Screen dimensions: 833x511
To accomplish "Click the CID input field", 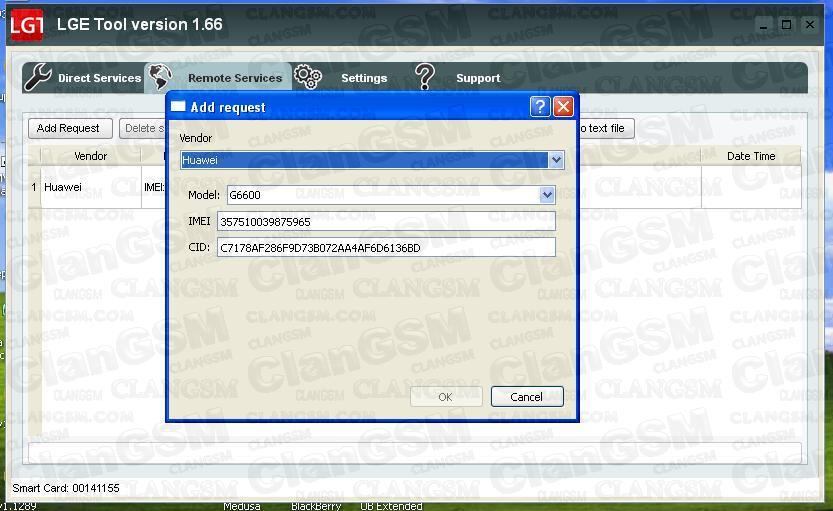I will tap(386, 248).
